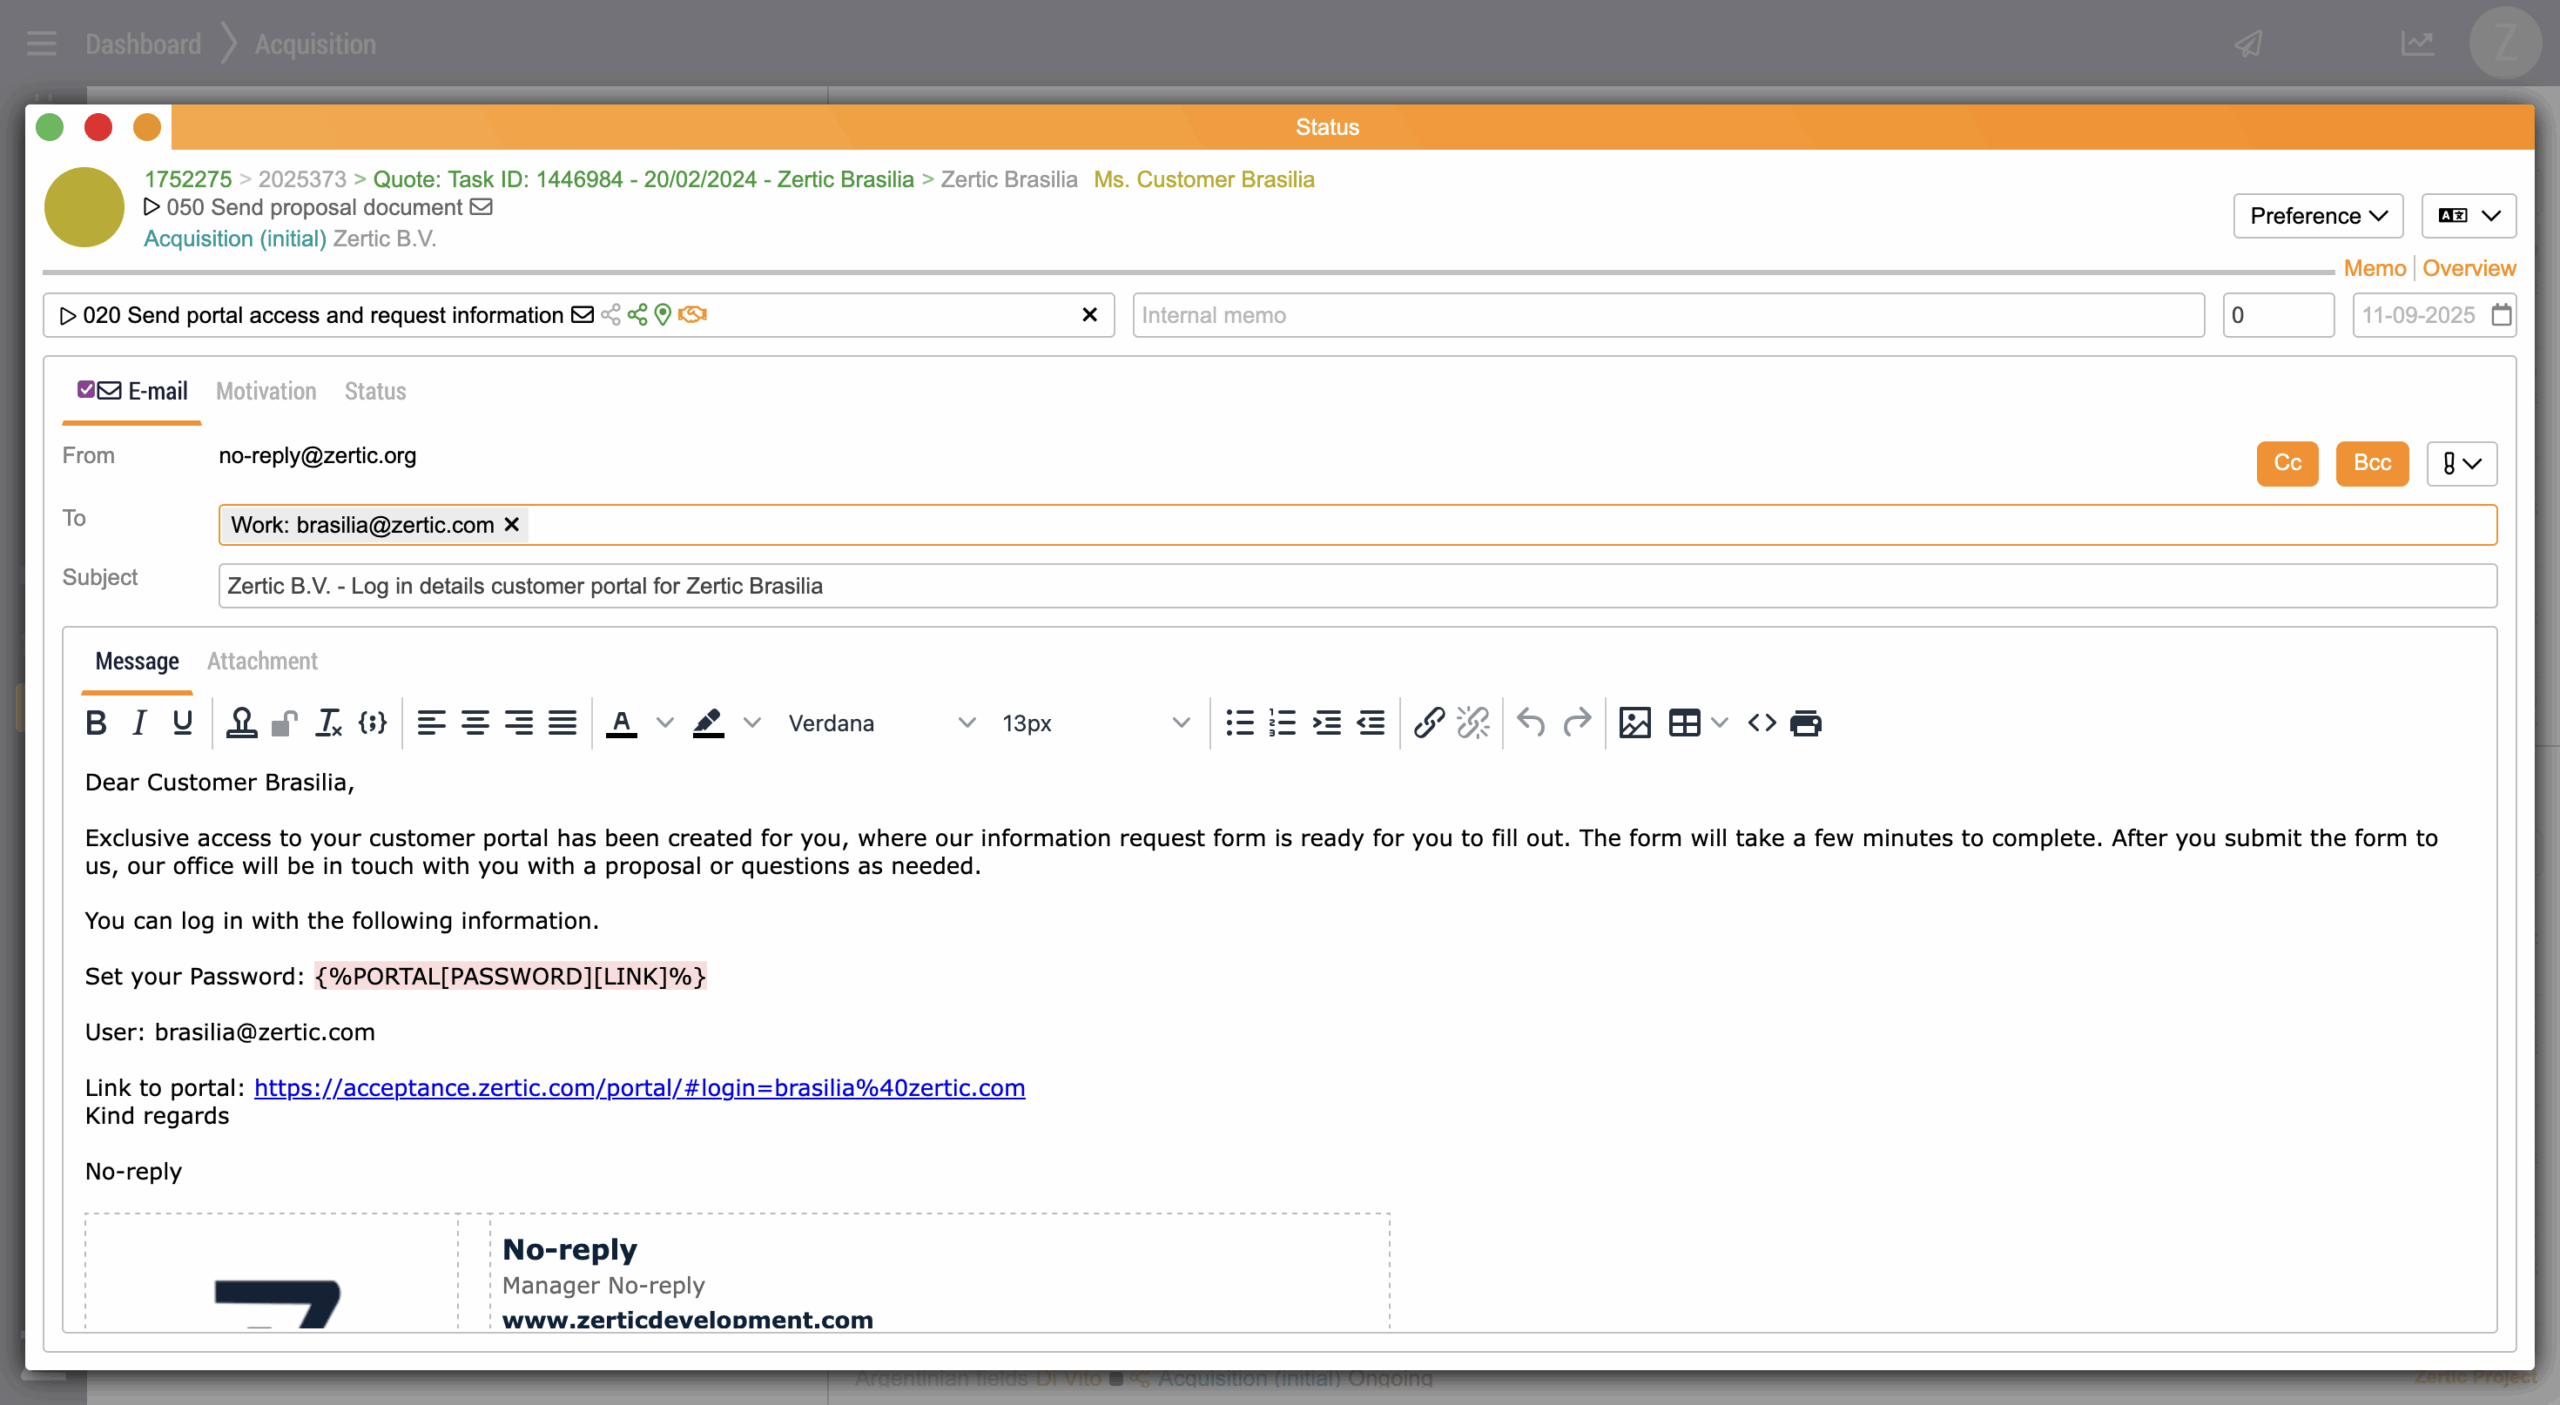Open the source code view icon
This screenshot has width=2560, height=1405.
[x=1762, y=722]
